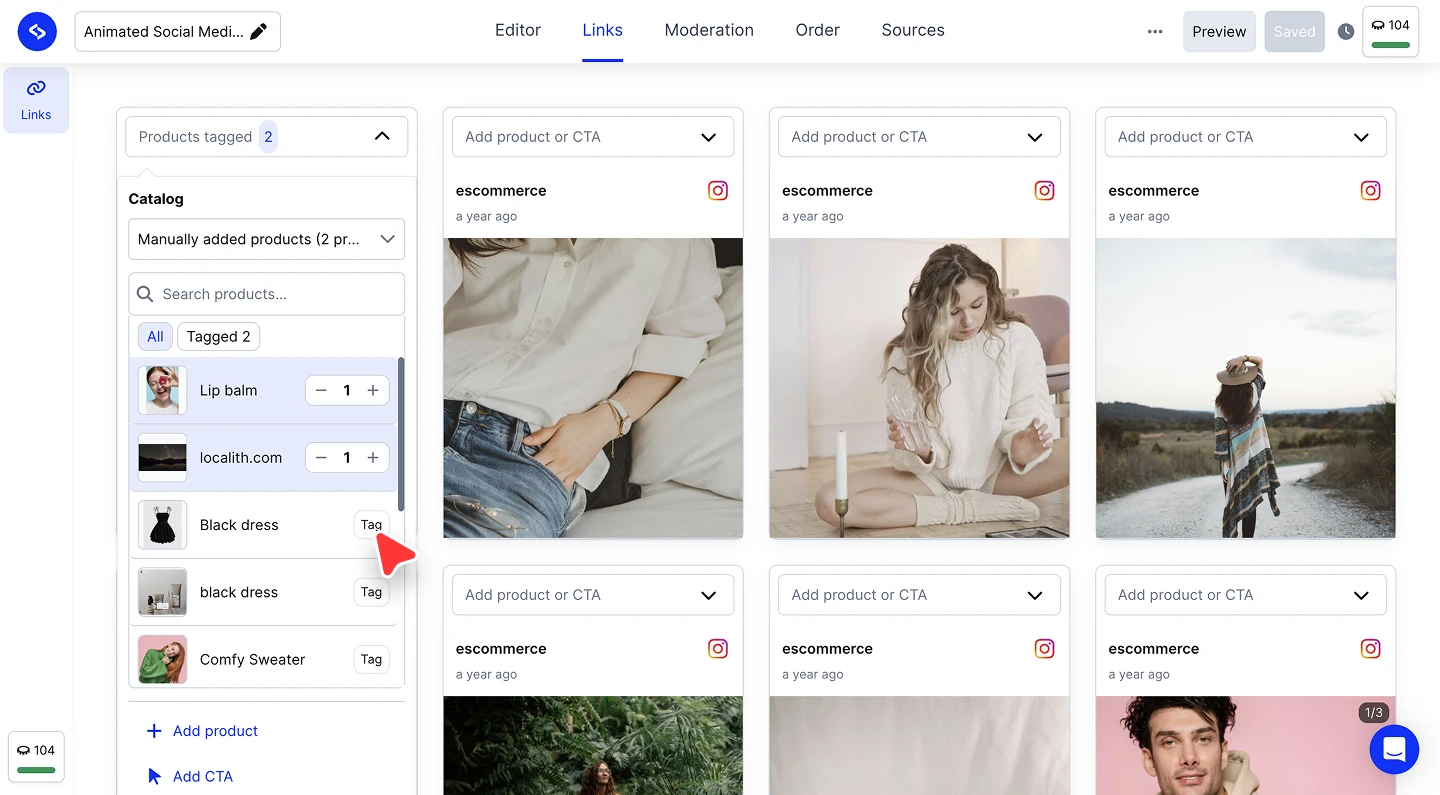Click Instagram icon on third top-row post

click(x=1371, y=191)
